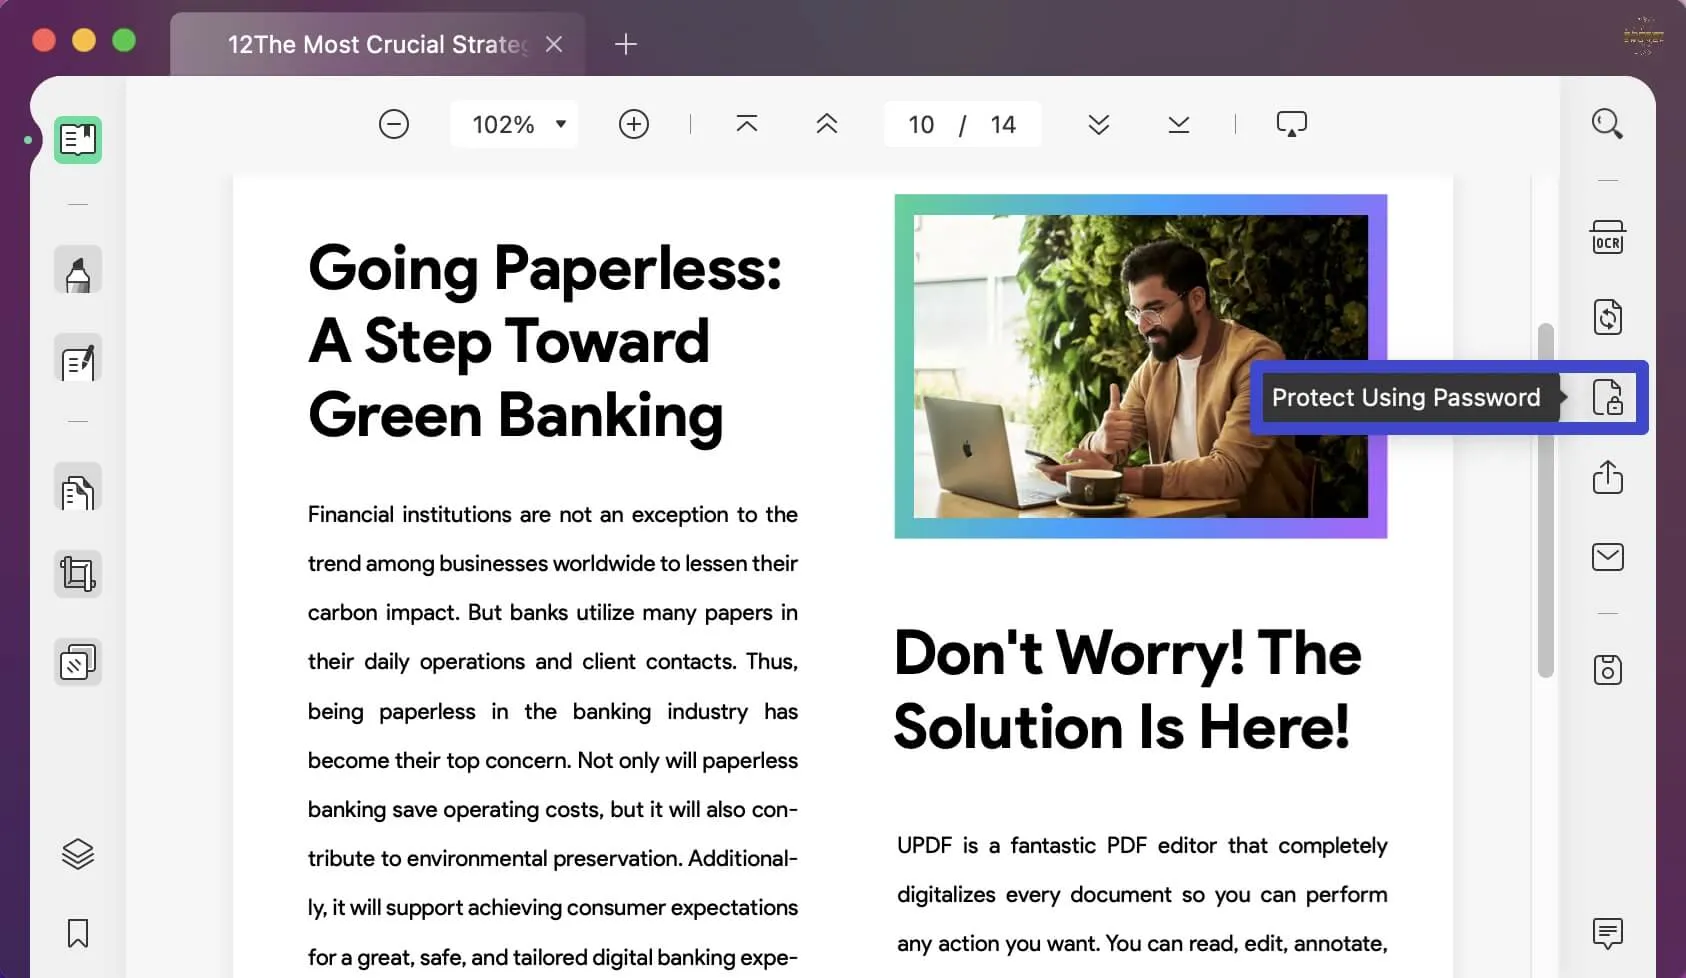The image size is (1686, 978).
Task: Open the Organize Pages tool
Action: click(x=78, y=487)
